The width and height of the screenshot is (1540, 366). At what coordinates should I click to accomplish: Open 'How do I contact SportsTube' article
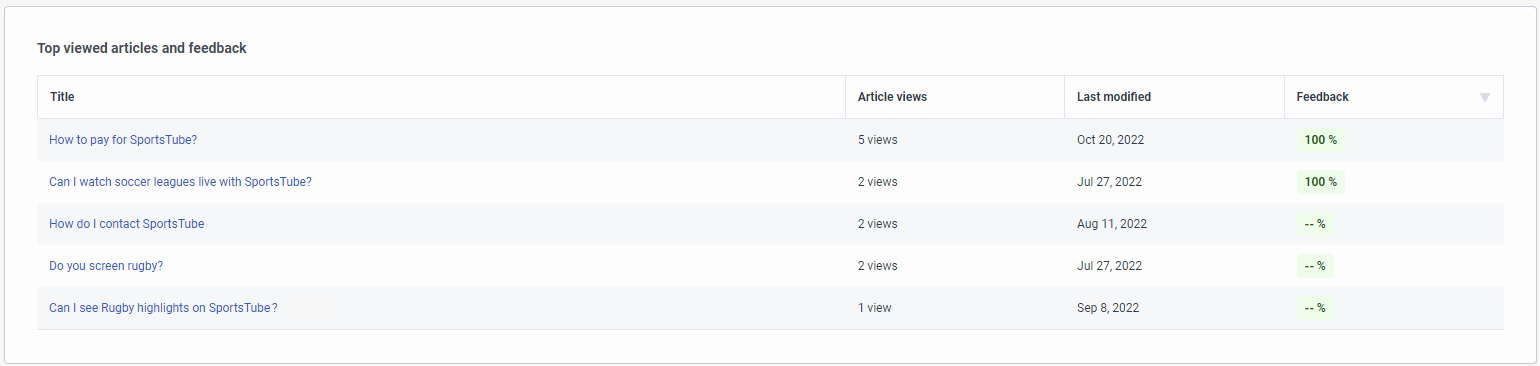[127, 224]
